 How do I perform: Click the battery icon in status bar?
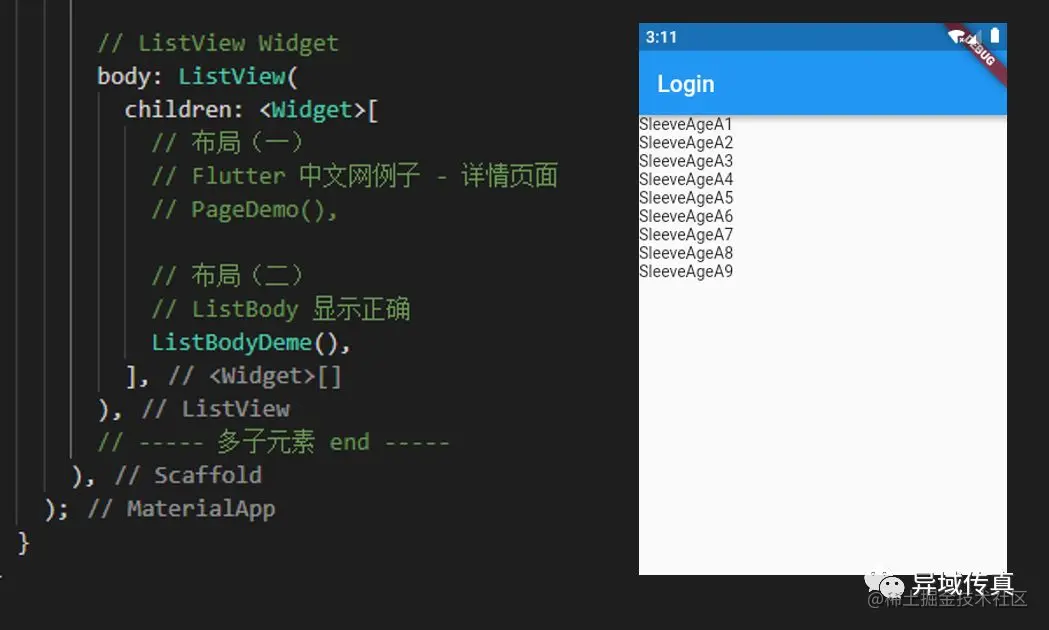pos(995,35)
